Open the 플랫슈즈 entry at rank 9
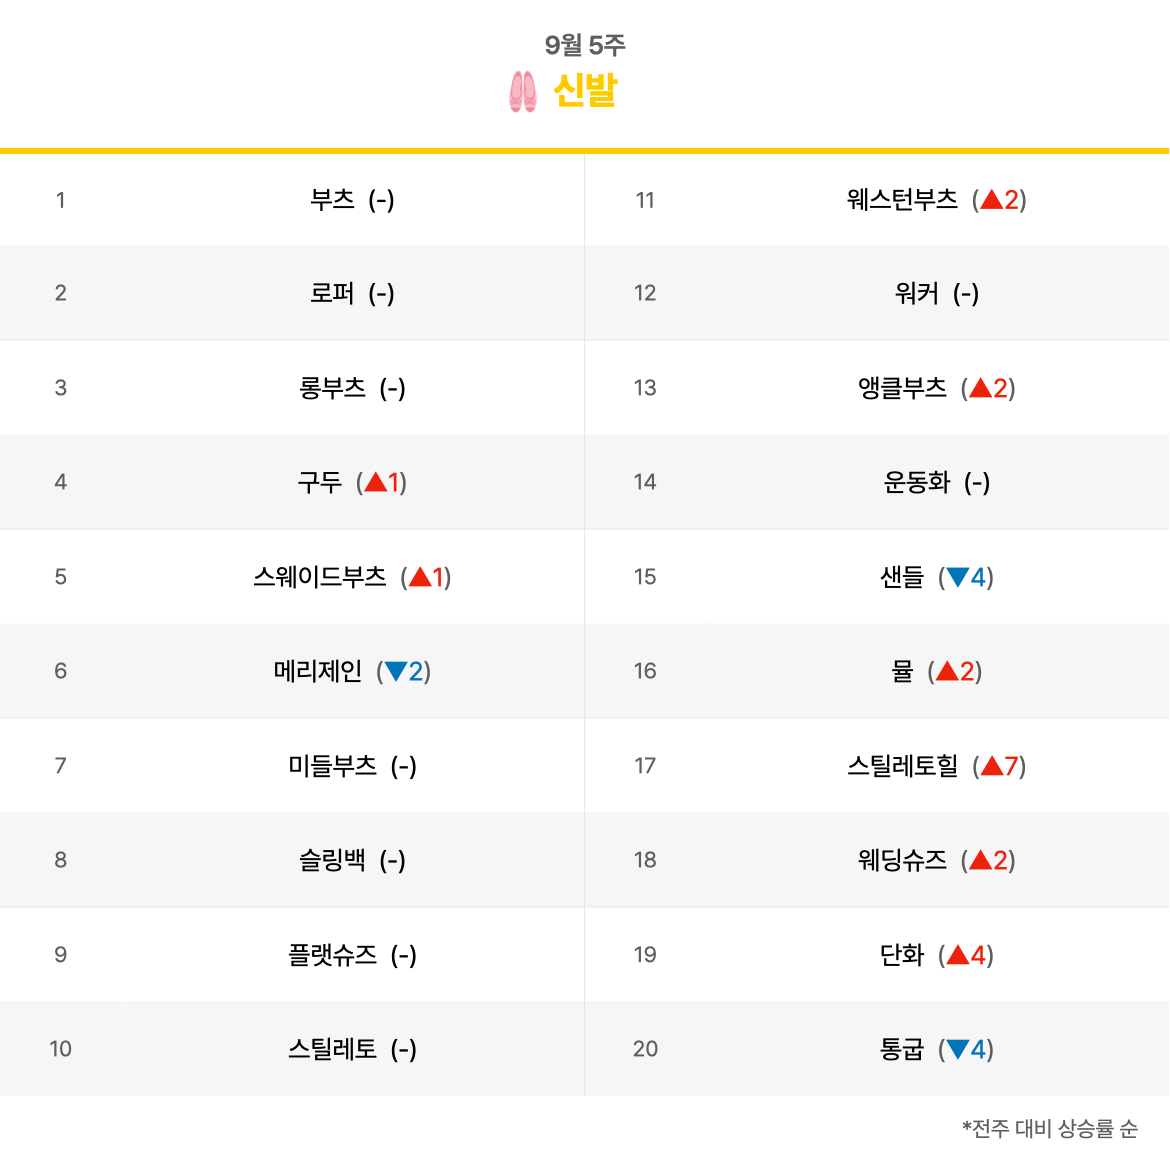The width and height of the screenshot is (1170, 1170). (332, 954)
